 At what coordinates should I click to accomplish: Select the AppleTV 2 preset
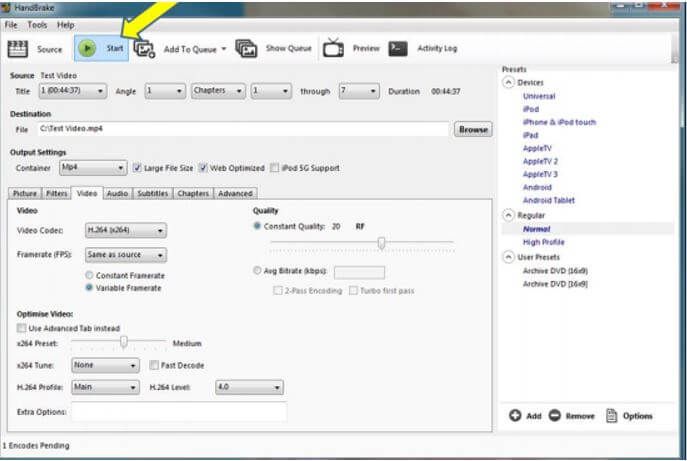point(540,161)
